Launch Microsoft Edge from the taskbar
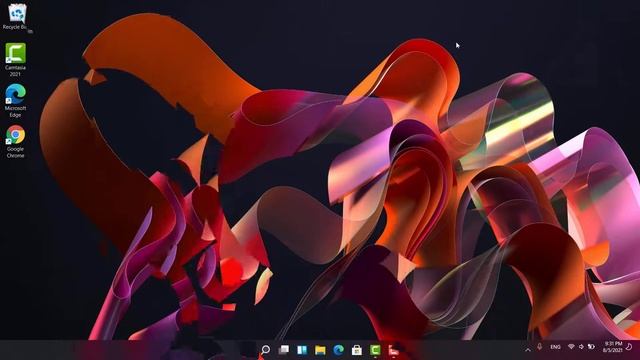The width and height of the screenshot is (640, 360). [x=338, y=350]
